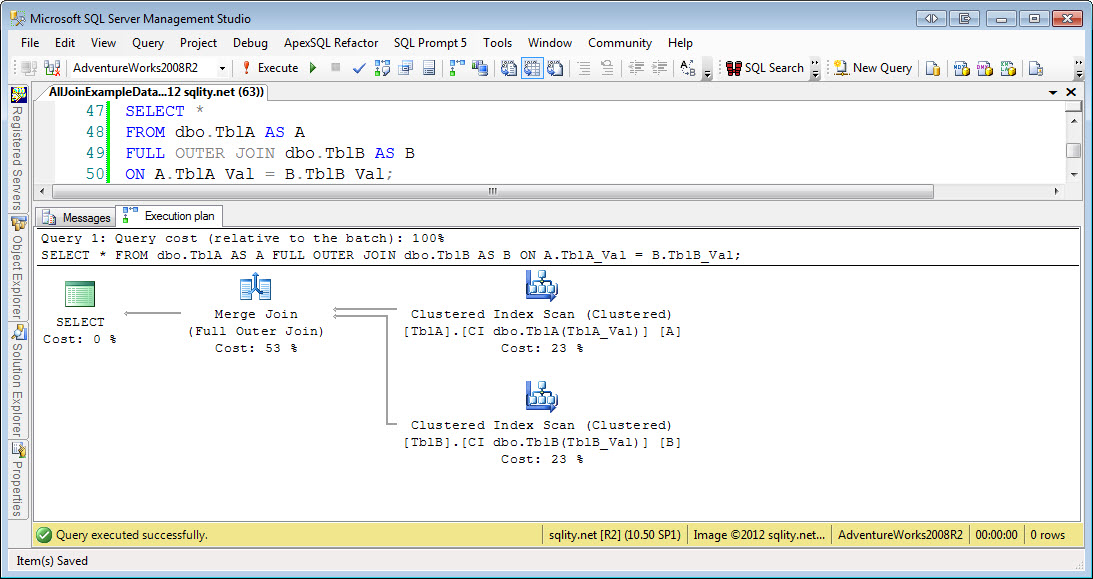Image resolution: width=1093 pixels, height=579 pixels.
Task: Click the editor horizontal scrollbar thumb
Action: [493, 191]
